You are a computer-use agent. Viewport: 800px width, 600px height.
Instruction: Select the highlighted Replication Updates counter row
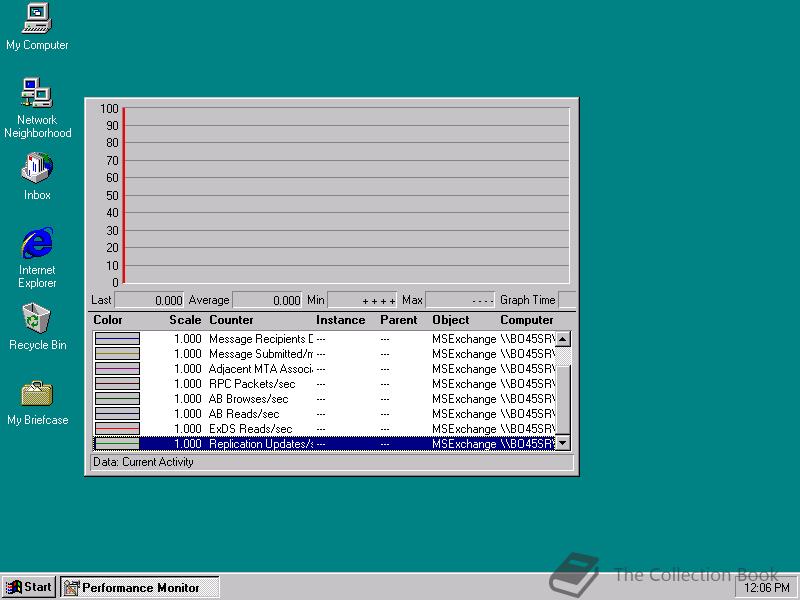pos(324,444)
